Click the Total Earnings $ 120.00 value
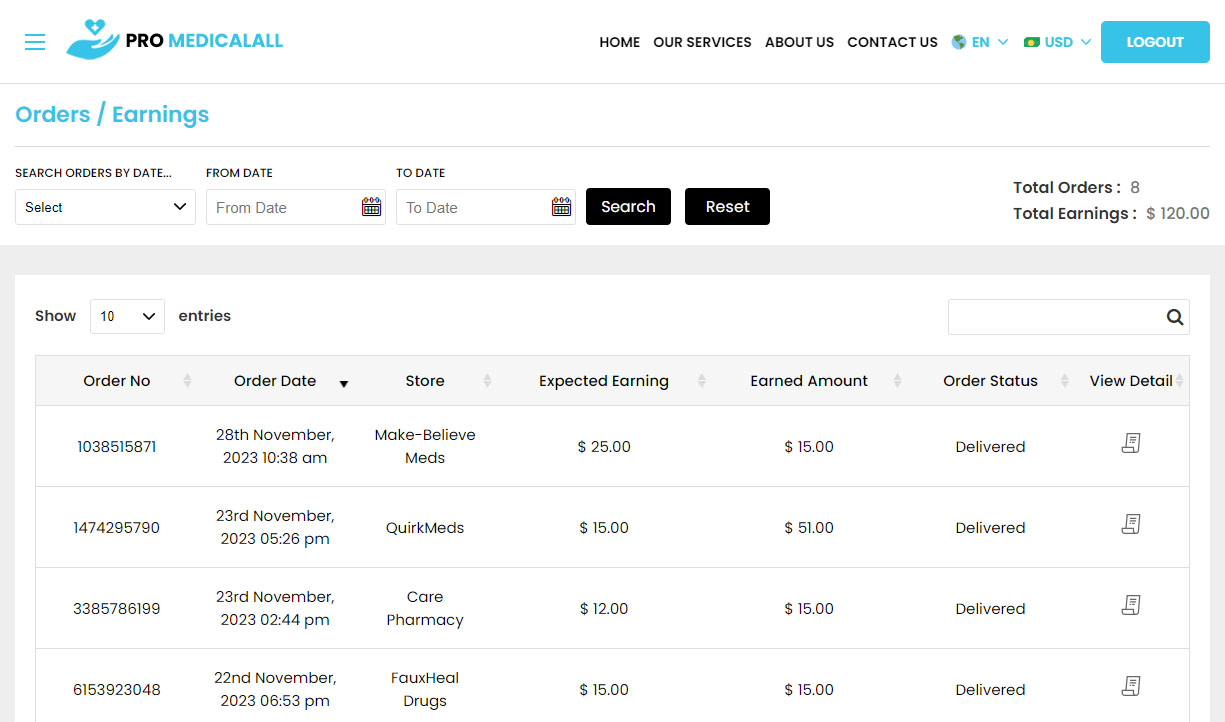Image resolution: width=1225 pixels, height=722 pixels. [1178, 213]
